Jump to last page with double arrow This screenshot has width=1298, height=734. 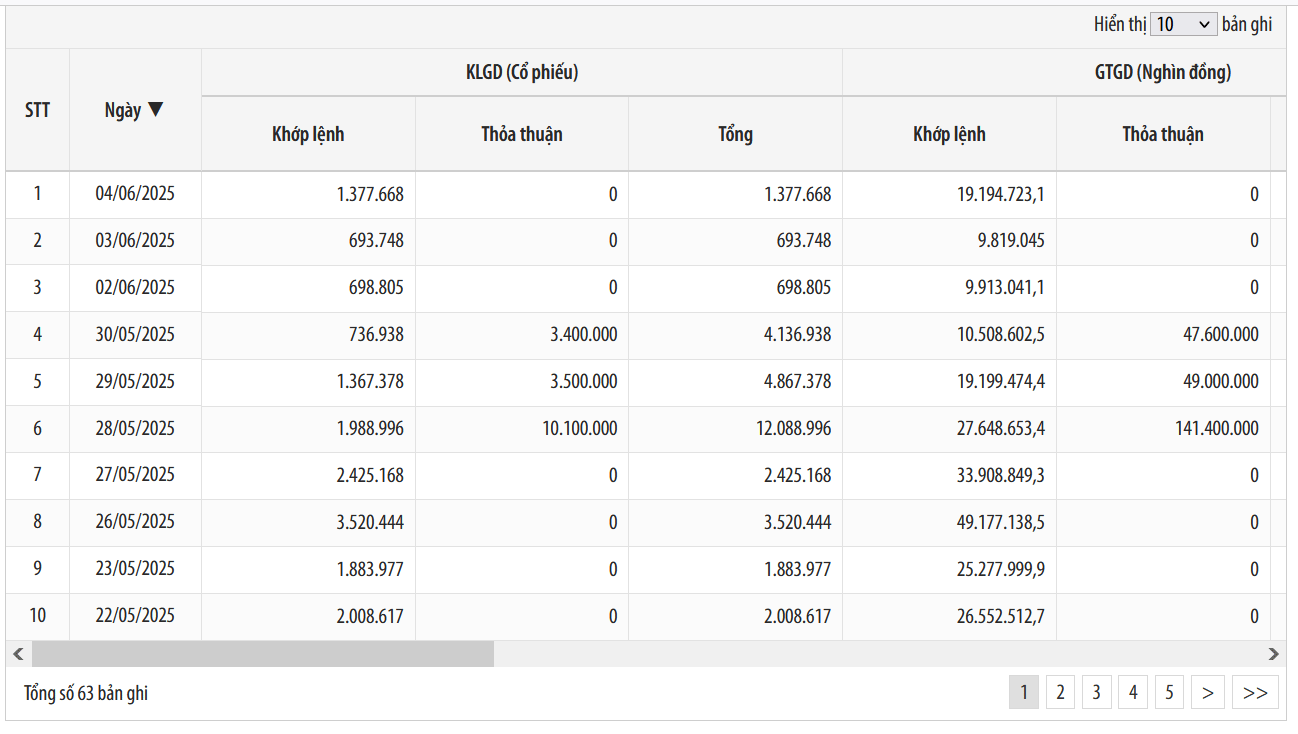tap(1255, 692)
